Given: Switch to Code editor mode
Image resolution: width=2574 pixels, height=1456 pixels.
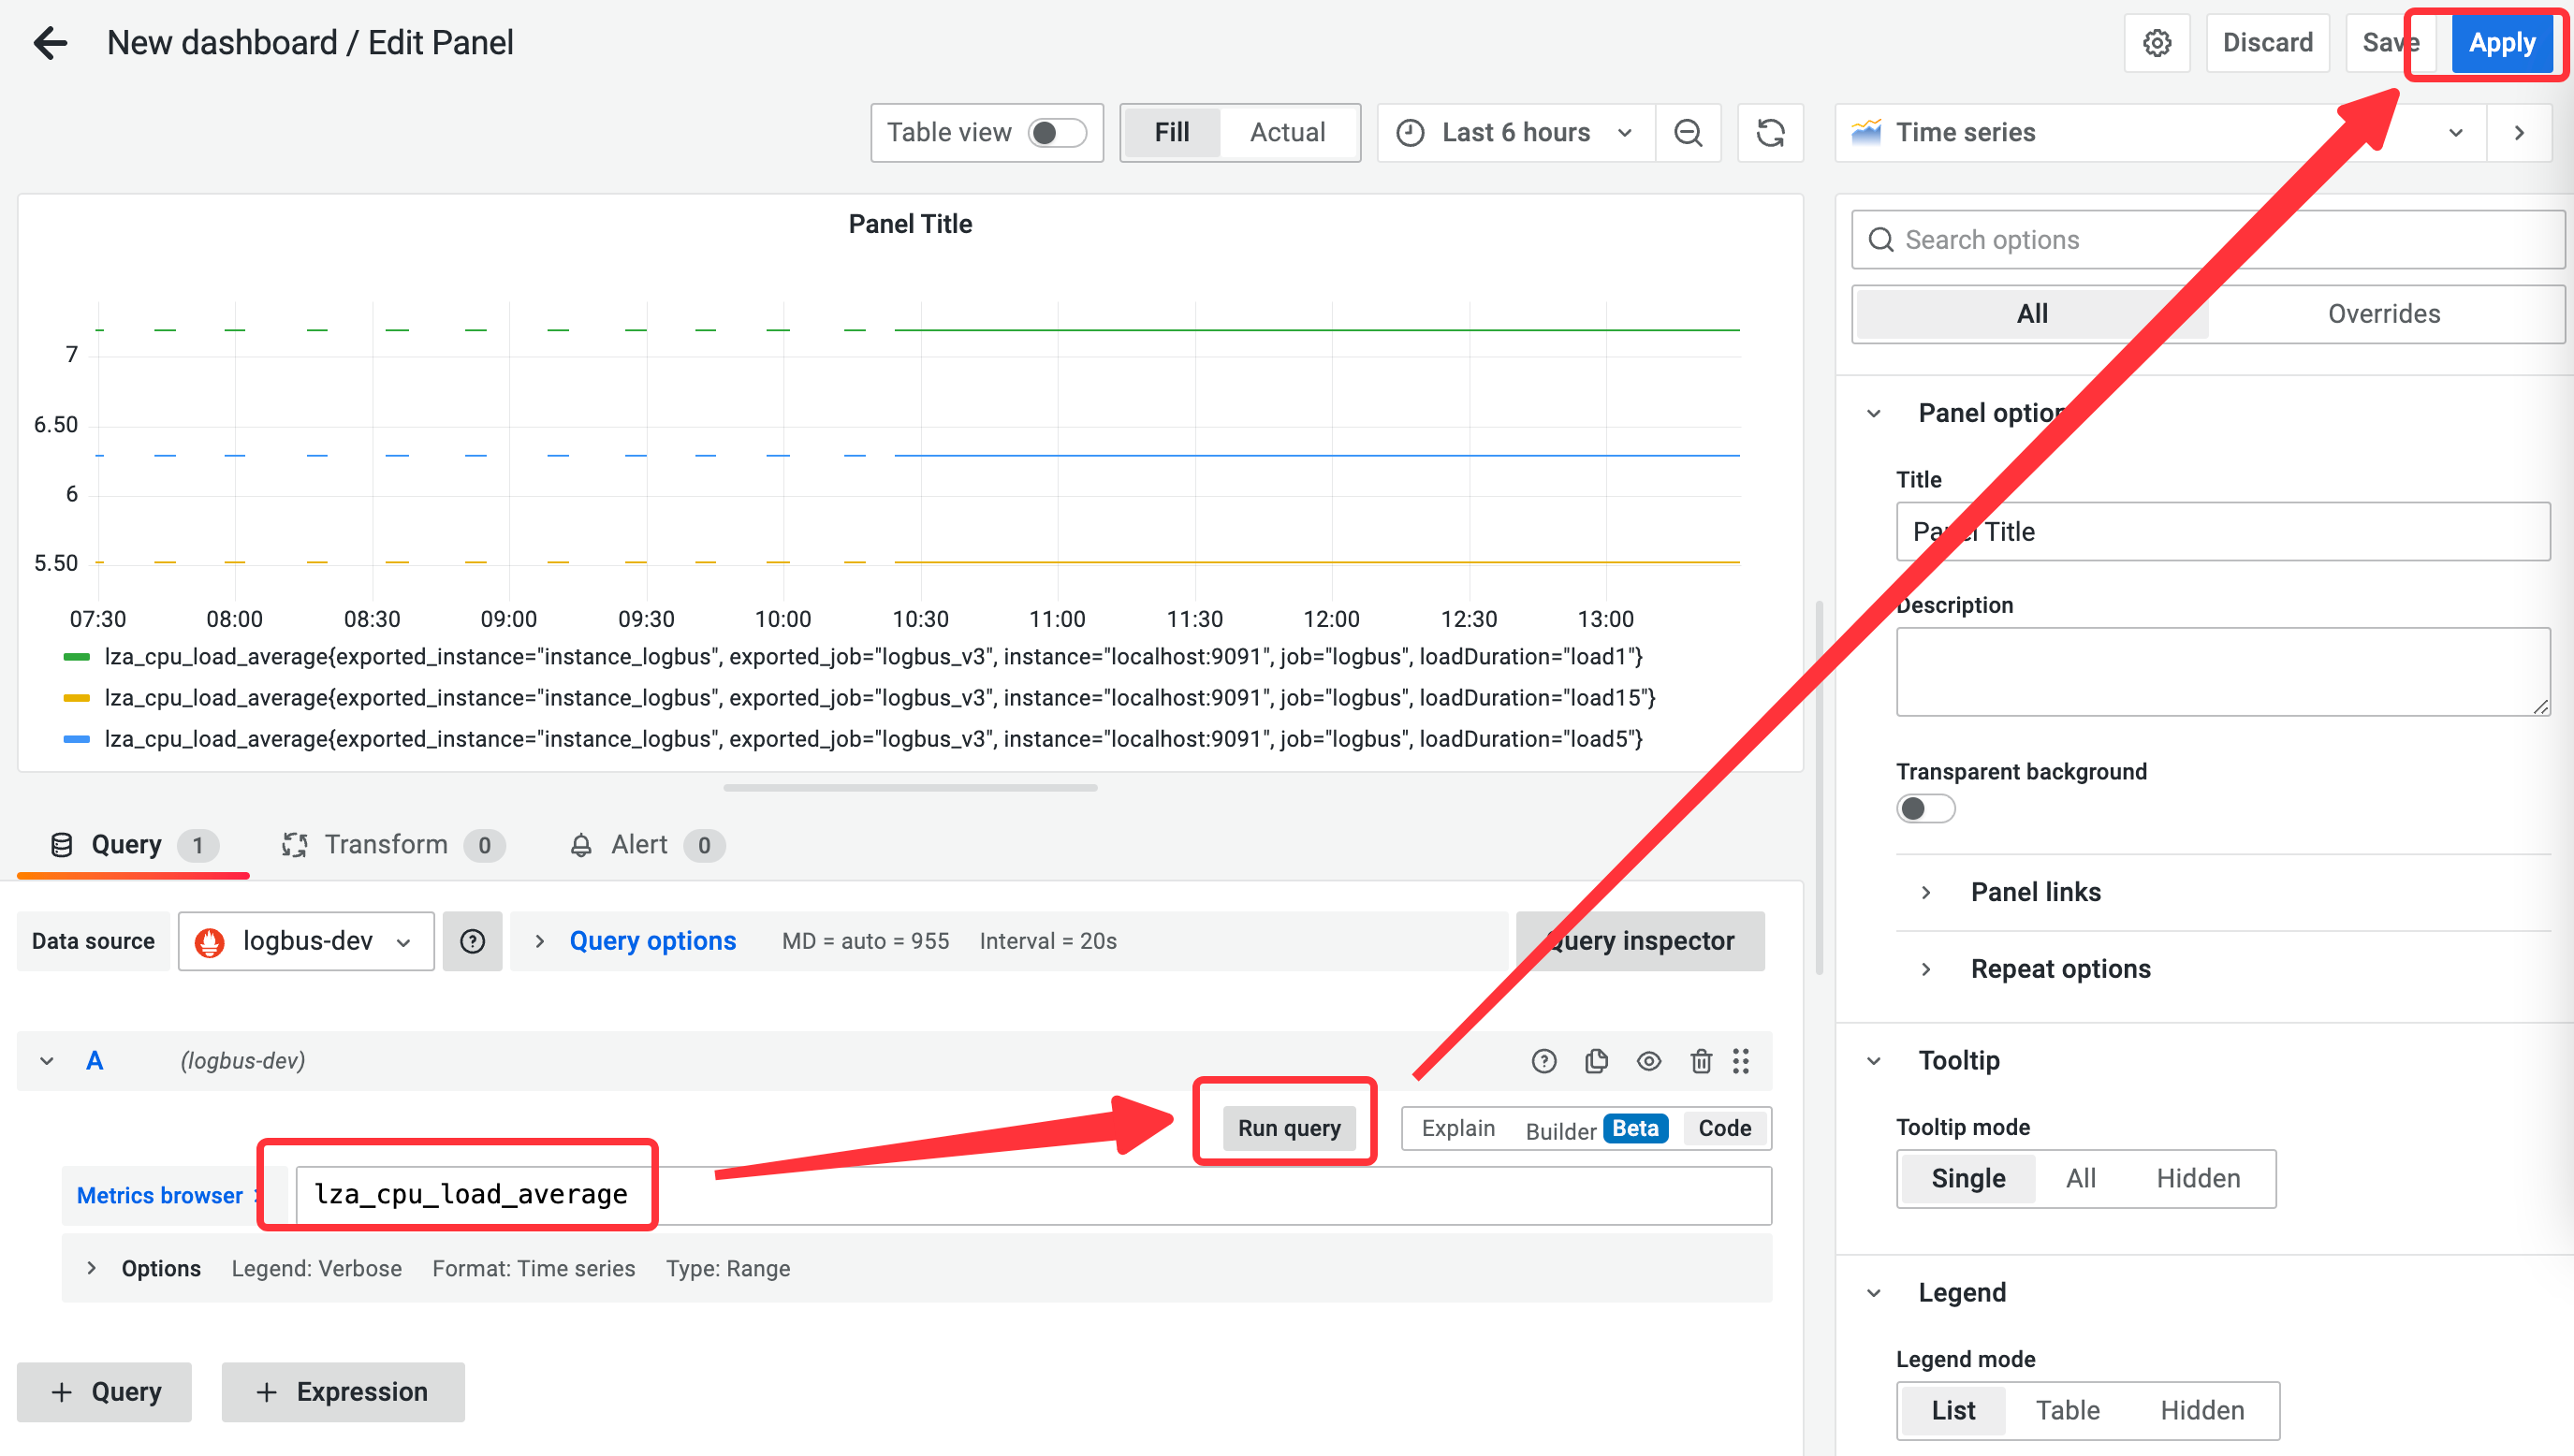Looking at the screenshot, I should pos(1724,1128).
